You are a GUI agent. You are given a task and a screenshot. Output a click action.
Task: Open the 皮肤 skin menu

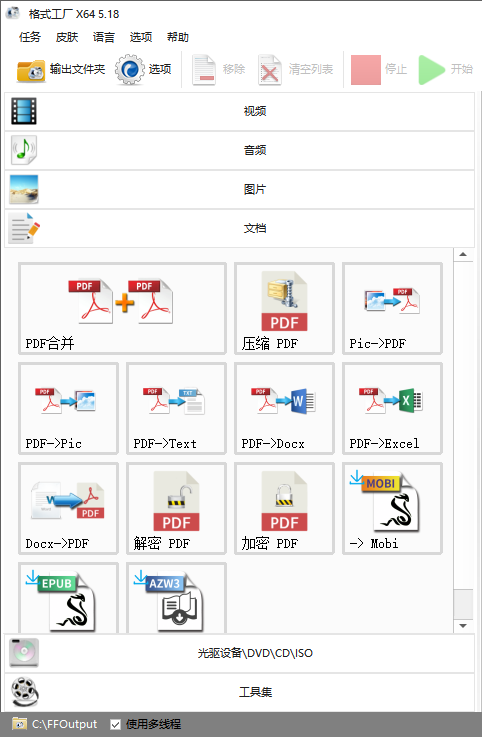coord(67,37)
